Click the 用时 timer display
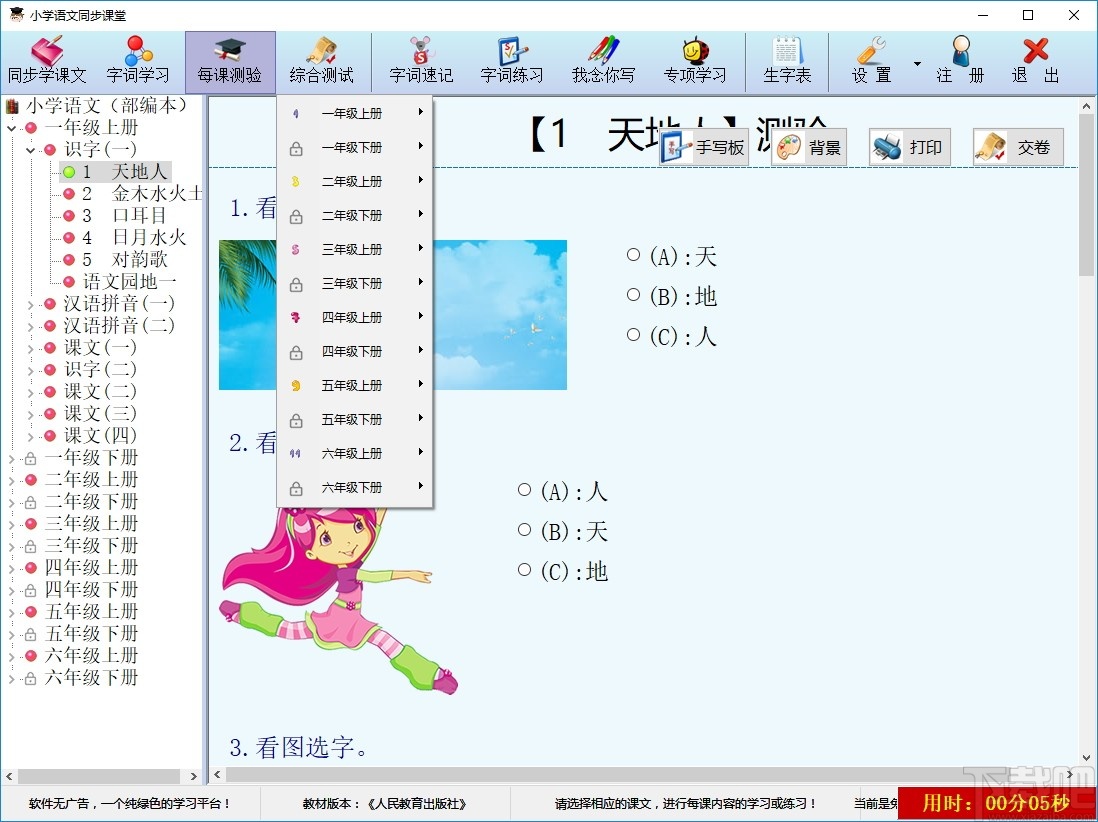This screenshot has width=1098, height=822. pos(996,802)
